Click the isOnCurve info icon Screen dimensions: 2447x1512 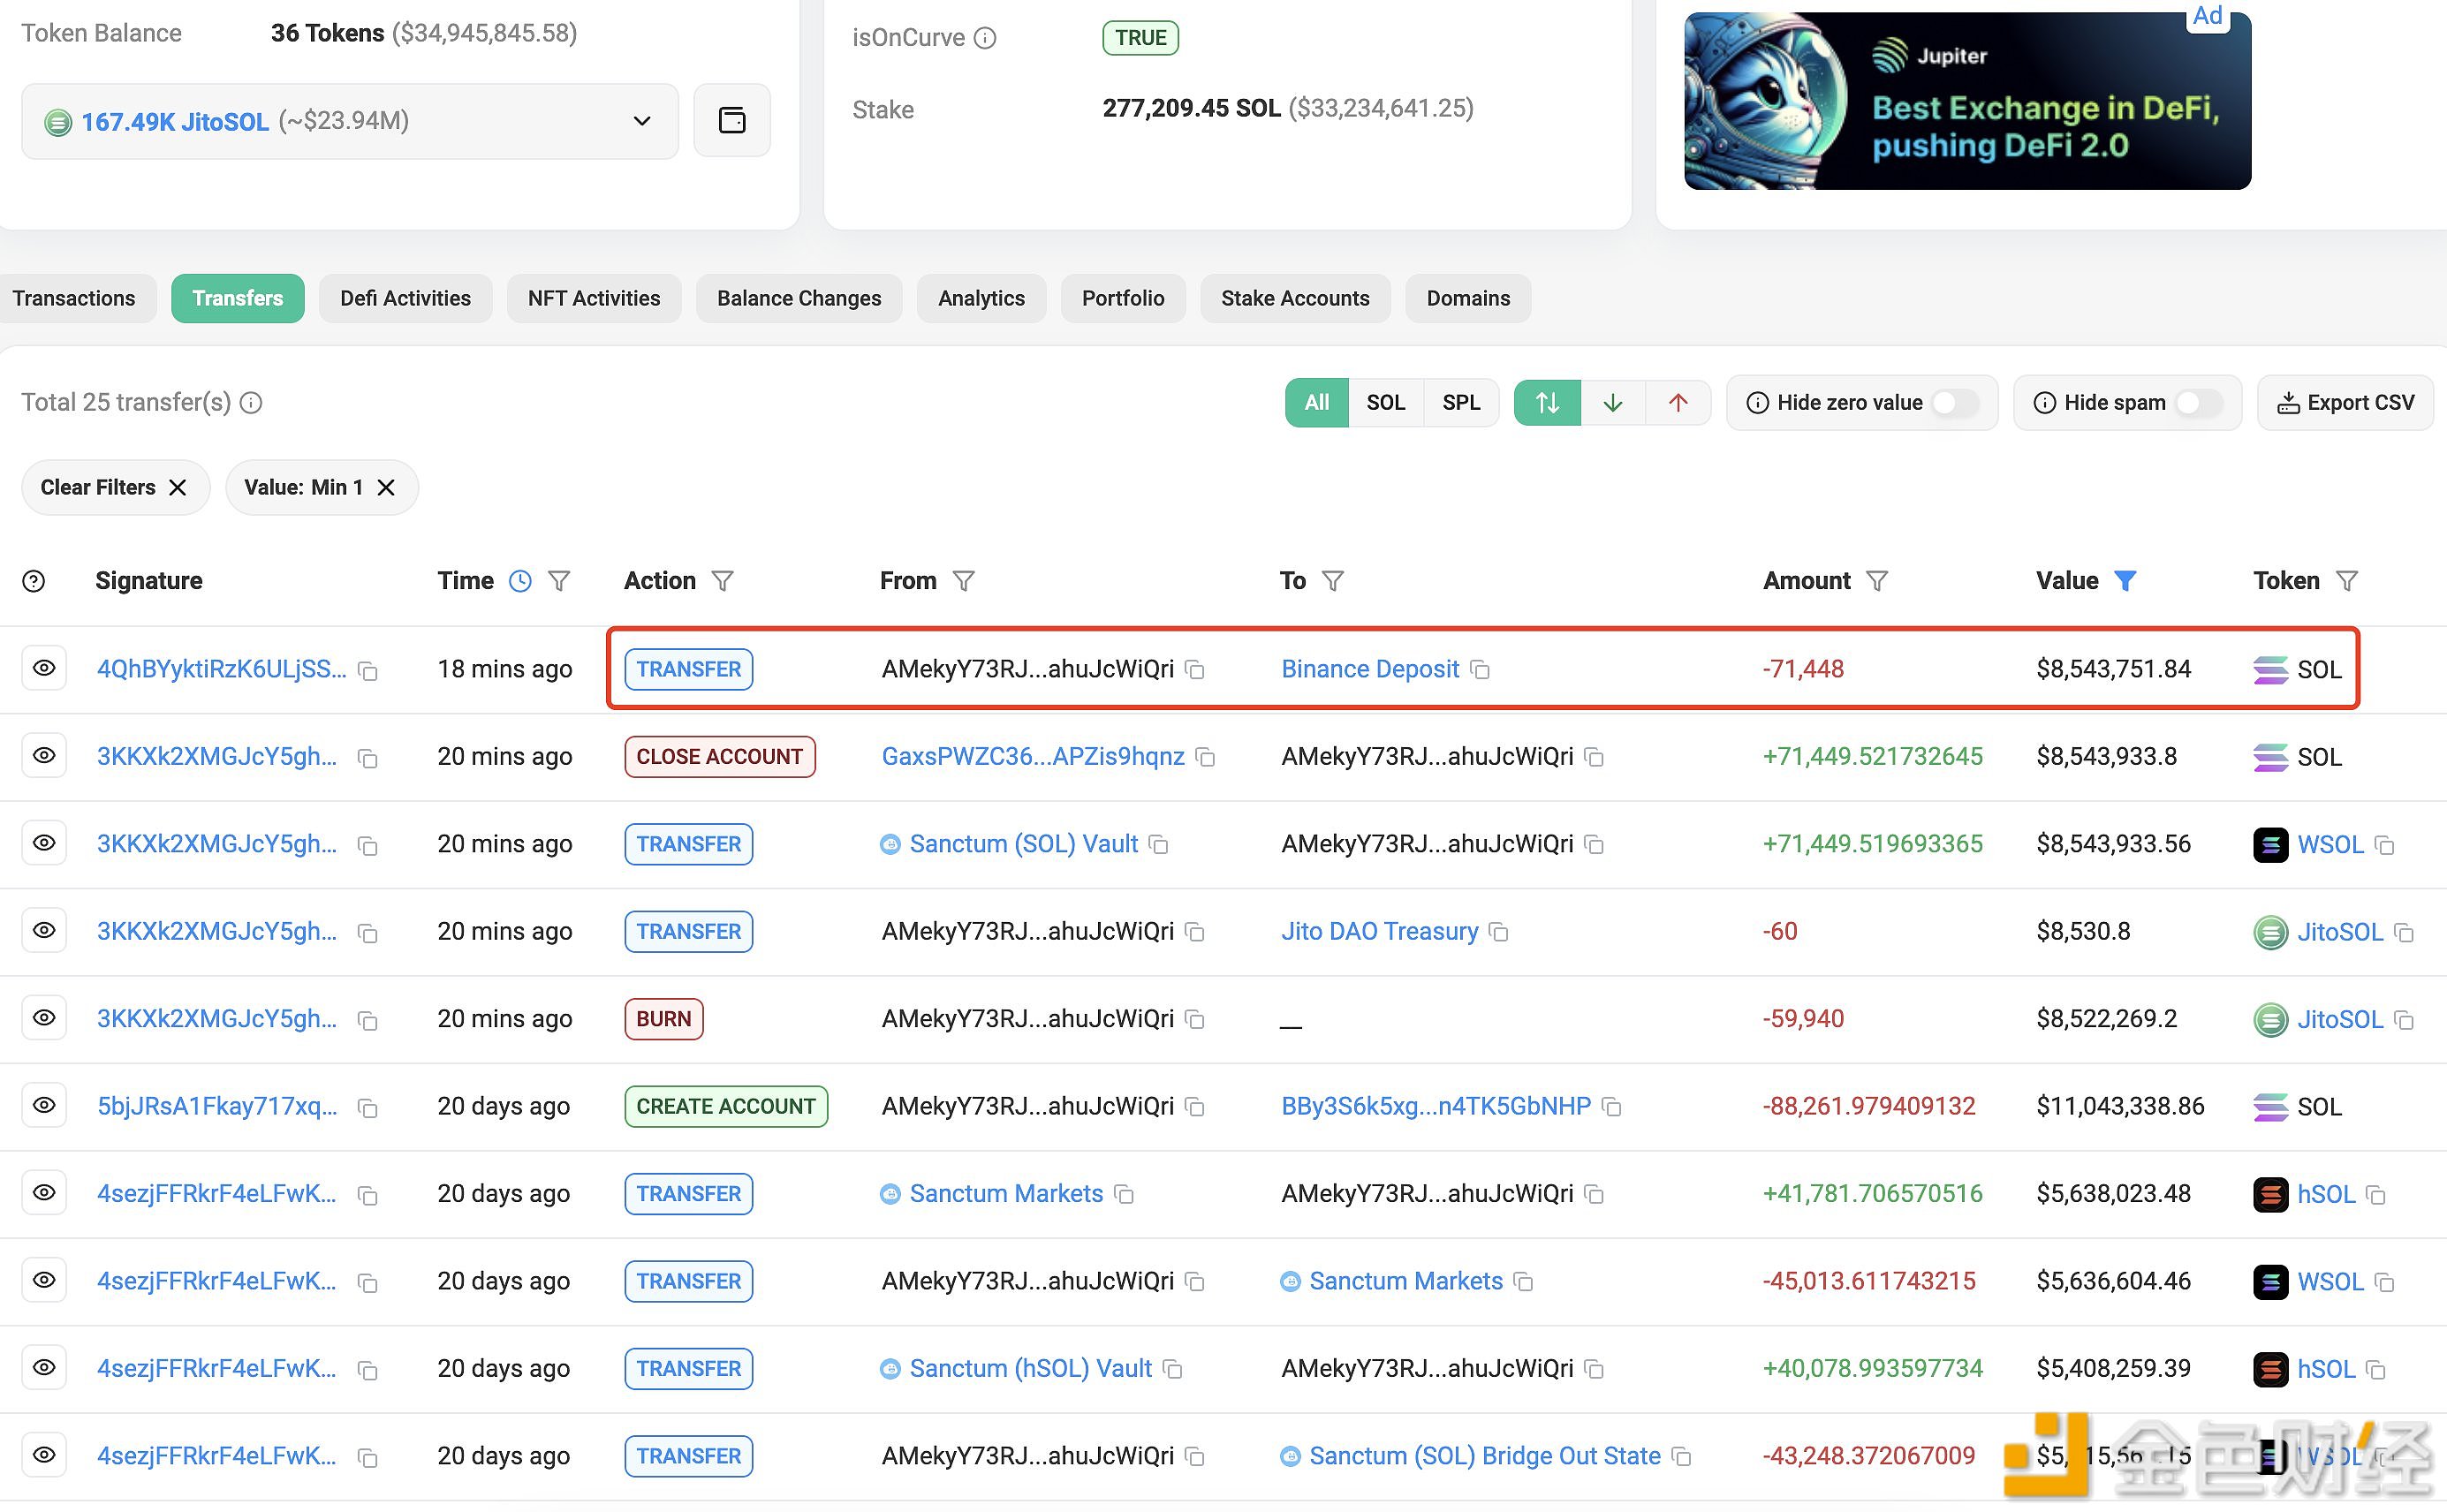click(x=985, y=38)
